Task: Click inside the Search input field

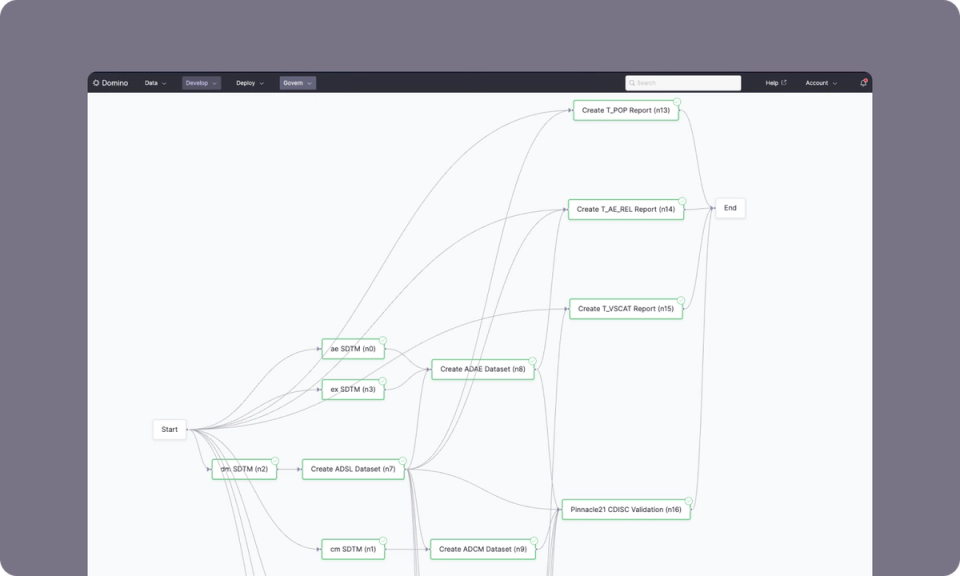Action: (x=683, y=82)
